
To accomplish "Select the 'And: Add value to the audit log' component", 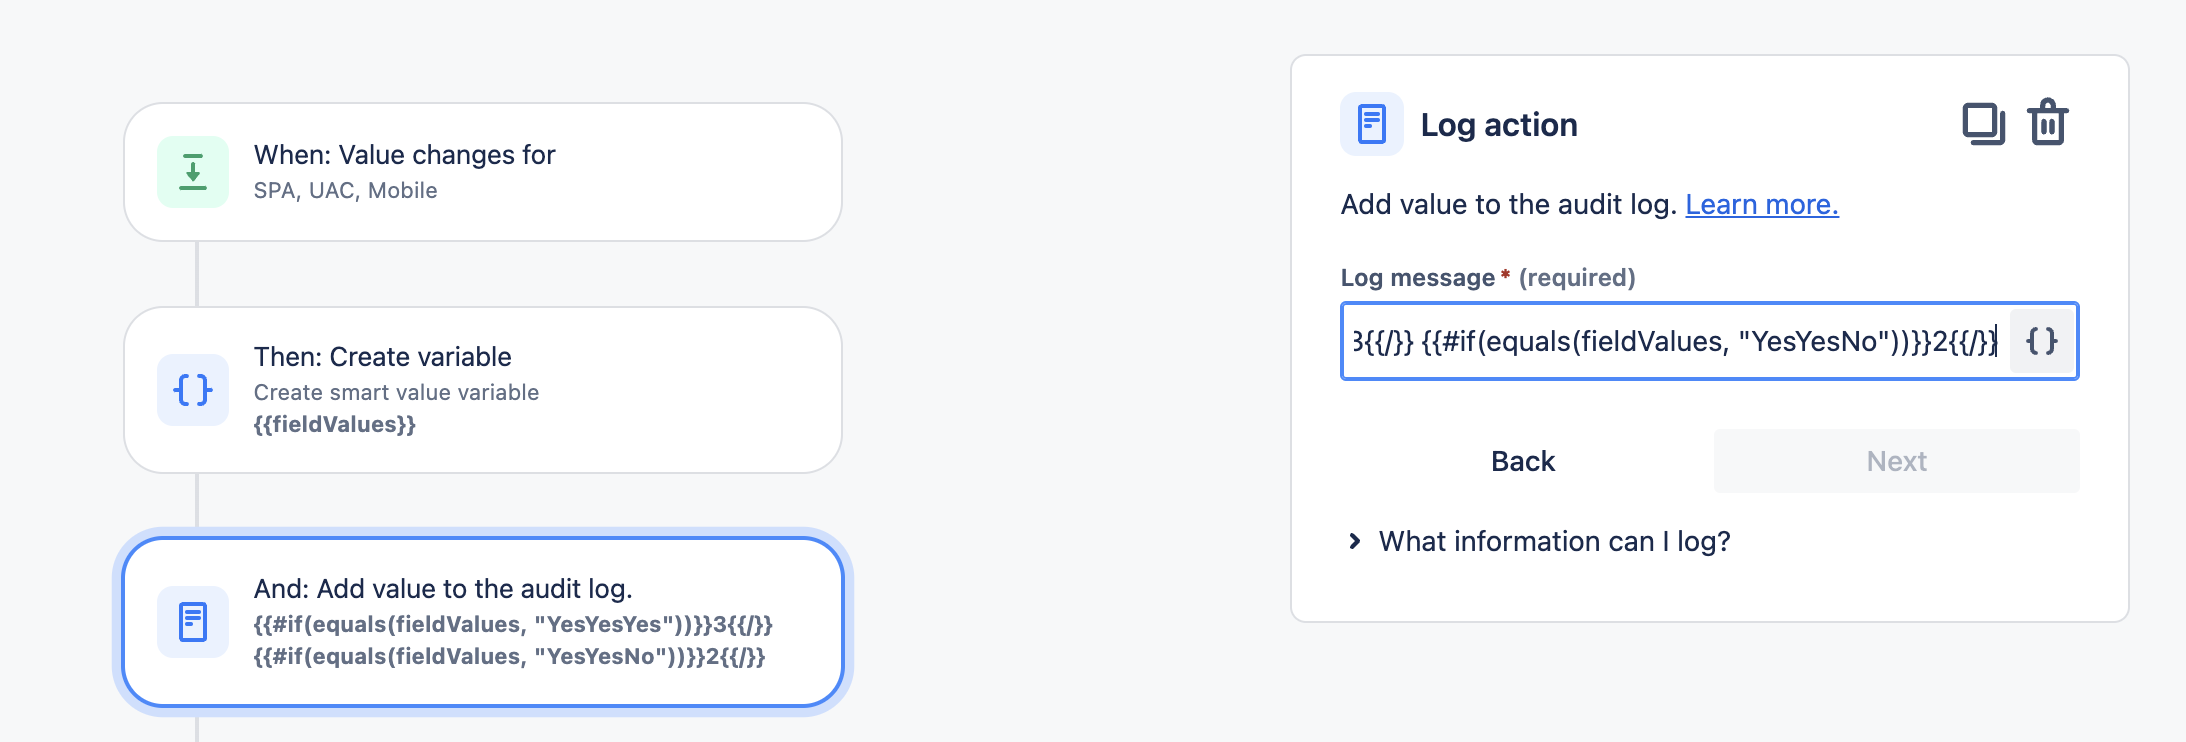I will click(x=483, y=622).
